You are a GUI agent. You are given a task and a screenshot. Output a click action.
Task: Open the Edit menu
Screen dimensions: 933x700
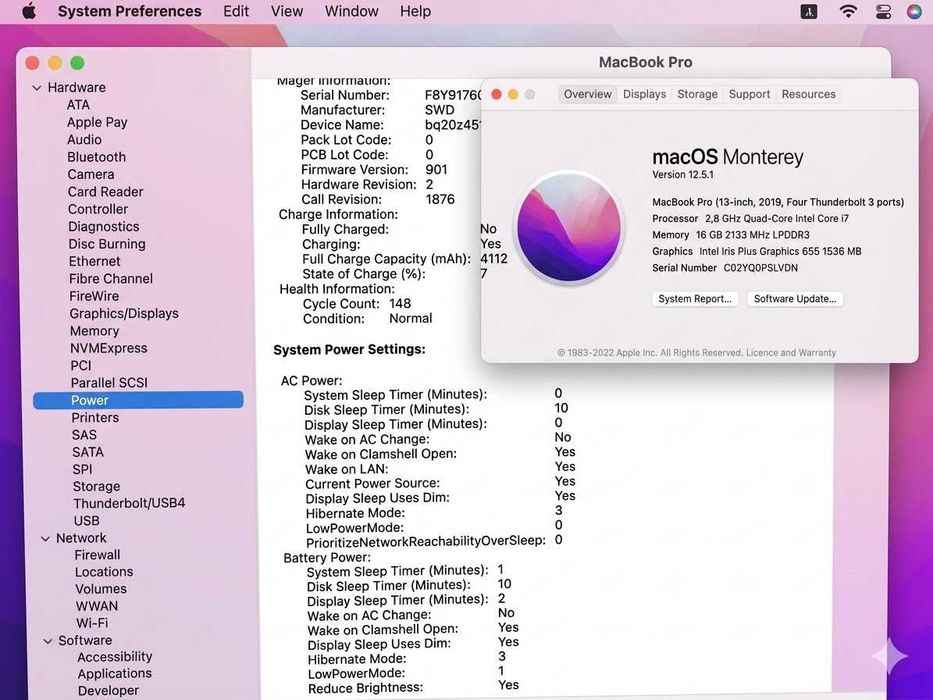(x=236, y=11)
